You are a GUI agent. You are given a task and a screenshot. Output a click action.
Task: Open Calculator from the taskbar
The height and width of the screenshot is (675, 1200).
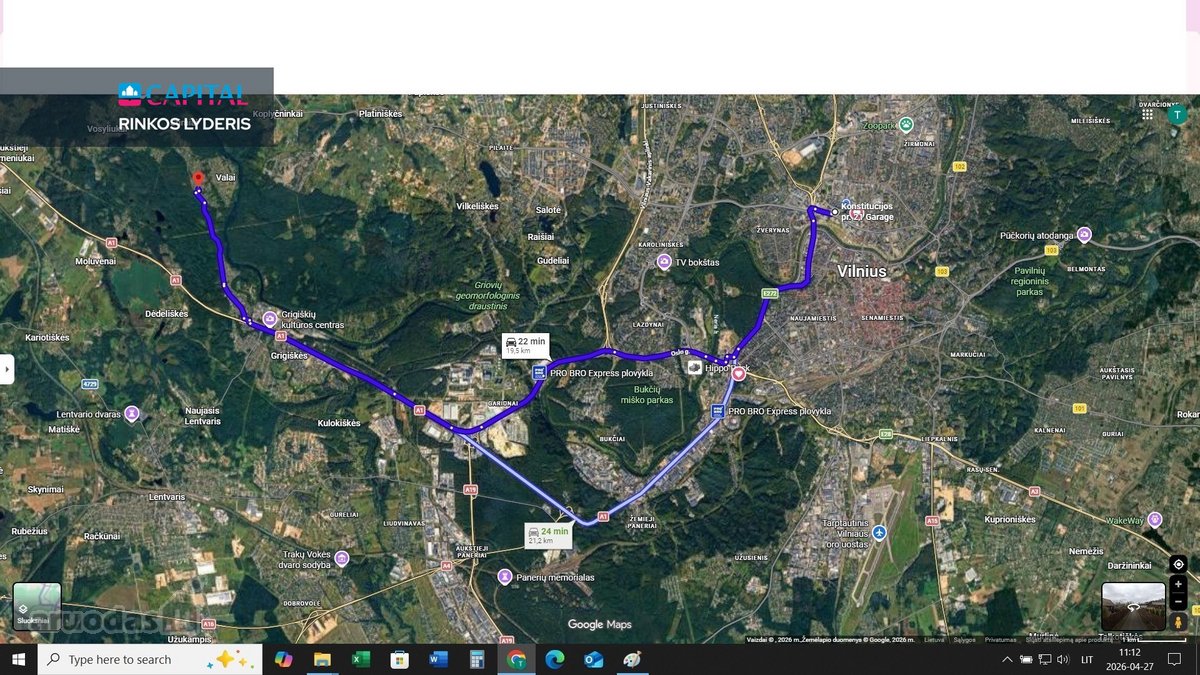click(x=477, y=659)
